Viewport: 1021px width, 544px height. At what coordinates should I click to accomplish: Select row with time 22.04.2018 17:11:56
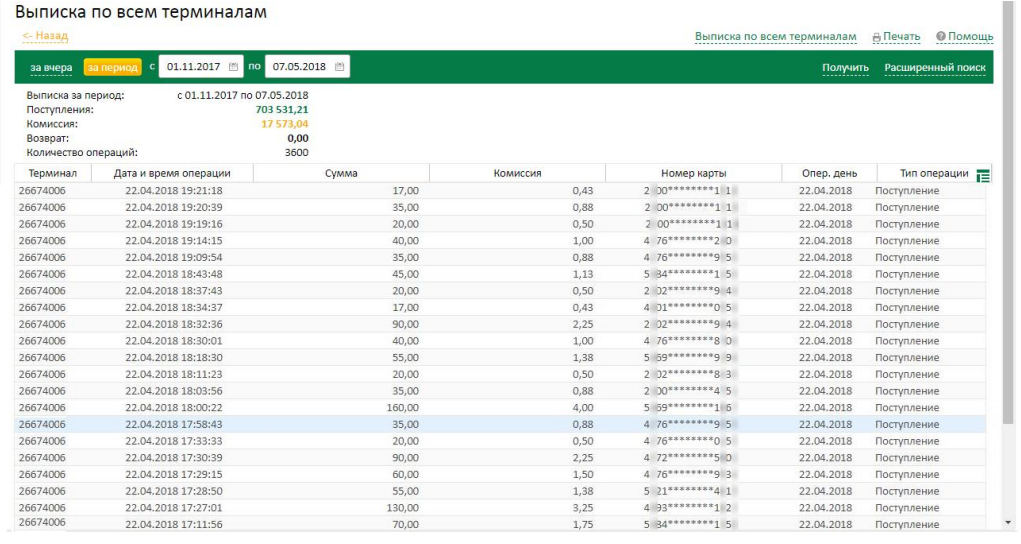pos(500,524)
